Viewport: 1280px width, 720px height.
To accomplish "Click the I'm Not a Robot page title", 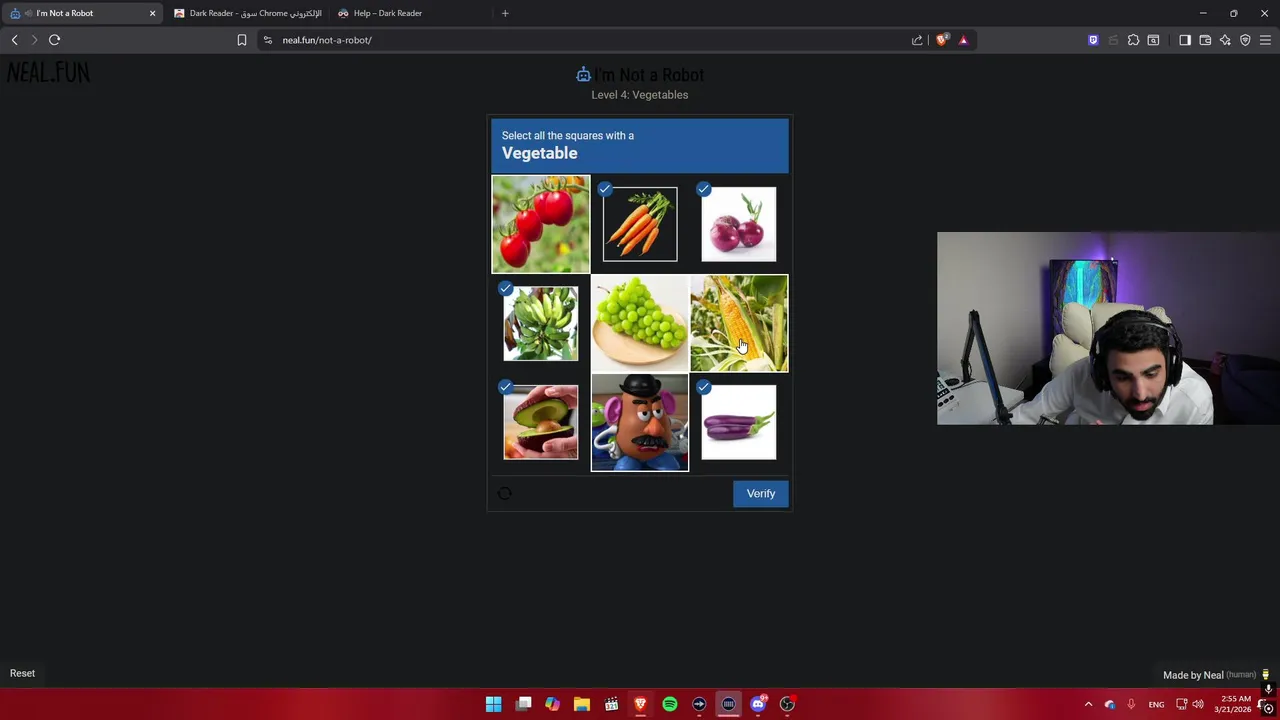I will [x=640, y=75].
